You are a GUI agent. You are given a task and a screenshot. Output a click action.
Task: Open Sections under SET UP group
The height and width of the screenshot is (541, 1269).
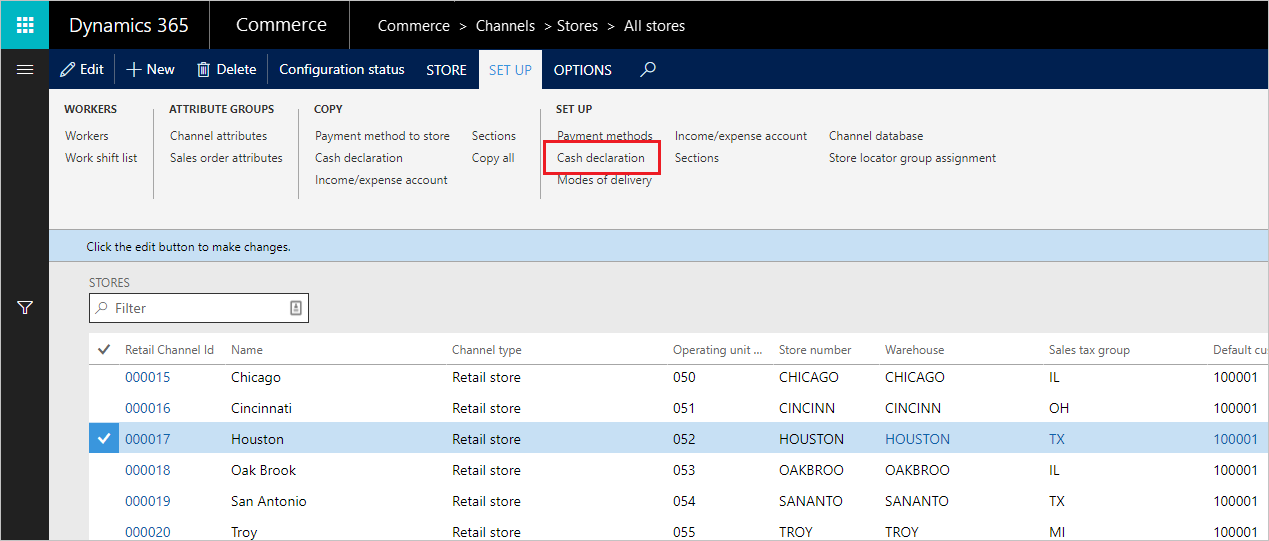(x=697, y=158)
